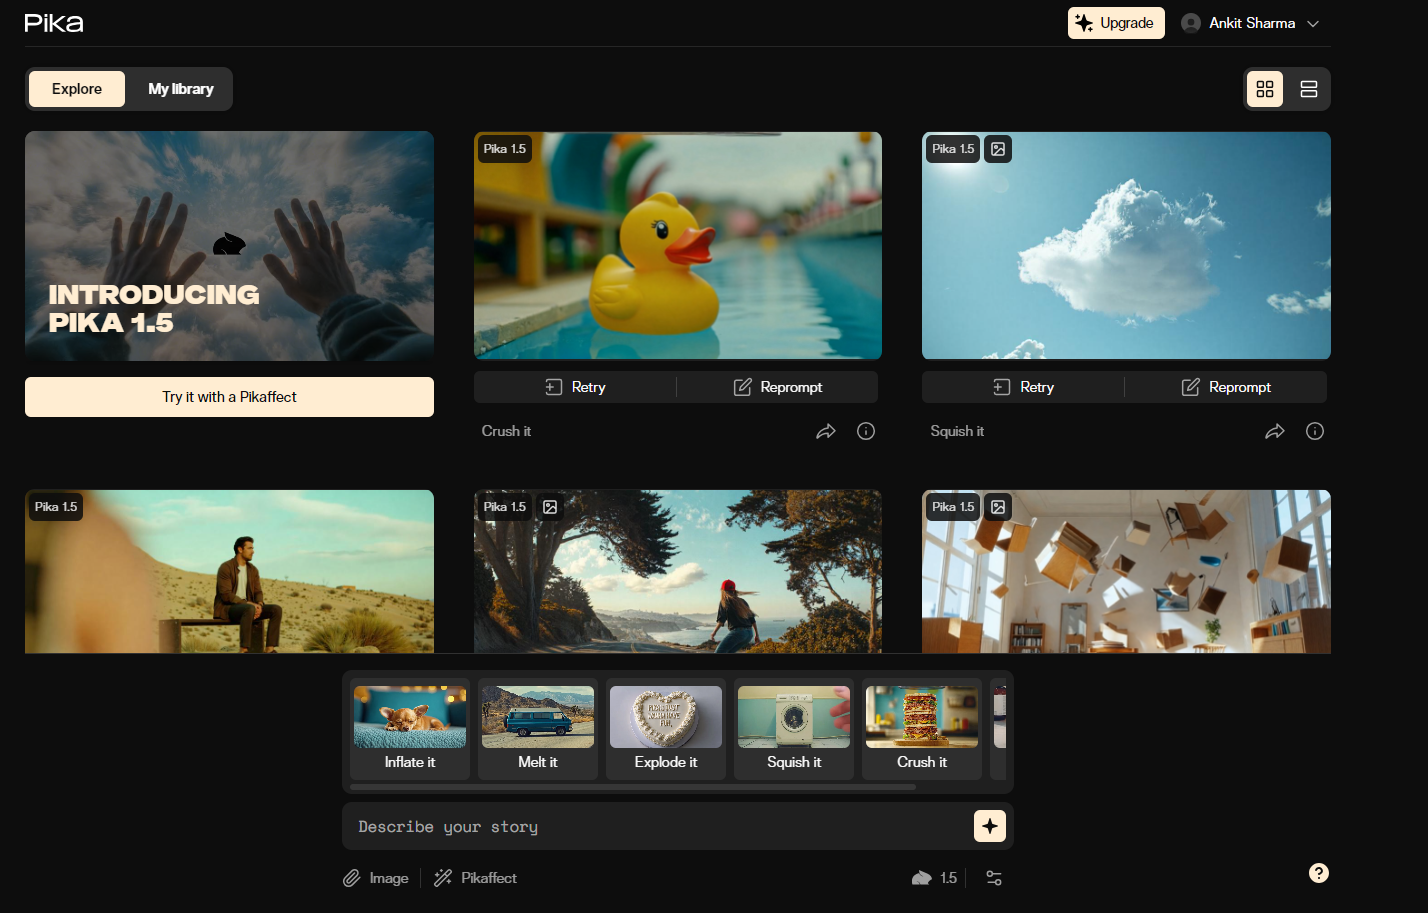Open generation settings sliders icon

click(x=993, y=878)
